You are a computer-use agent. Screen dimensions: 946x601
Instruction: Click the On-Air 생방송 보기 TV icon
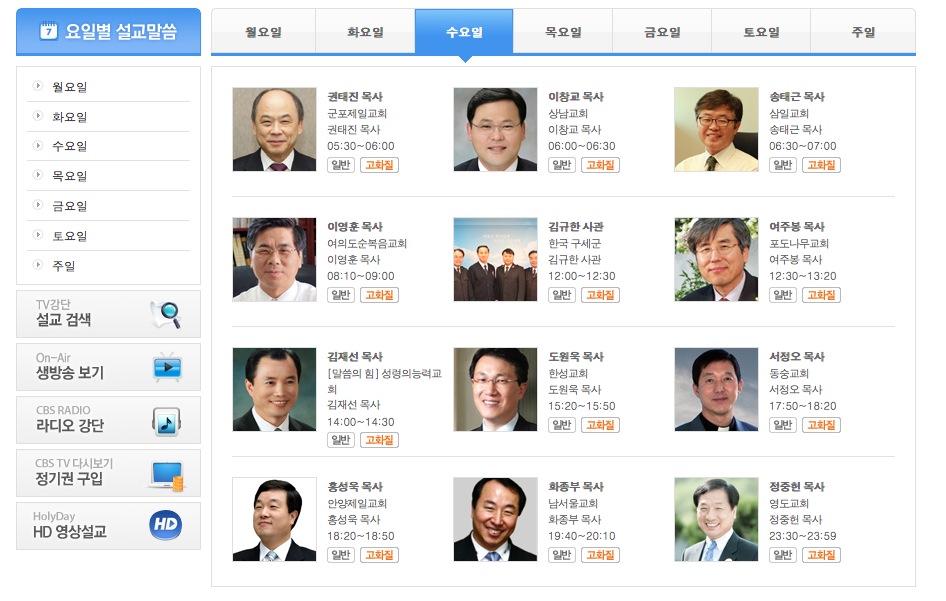click(x=167, y=367)
